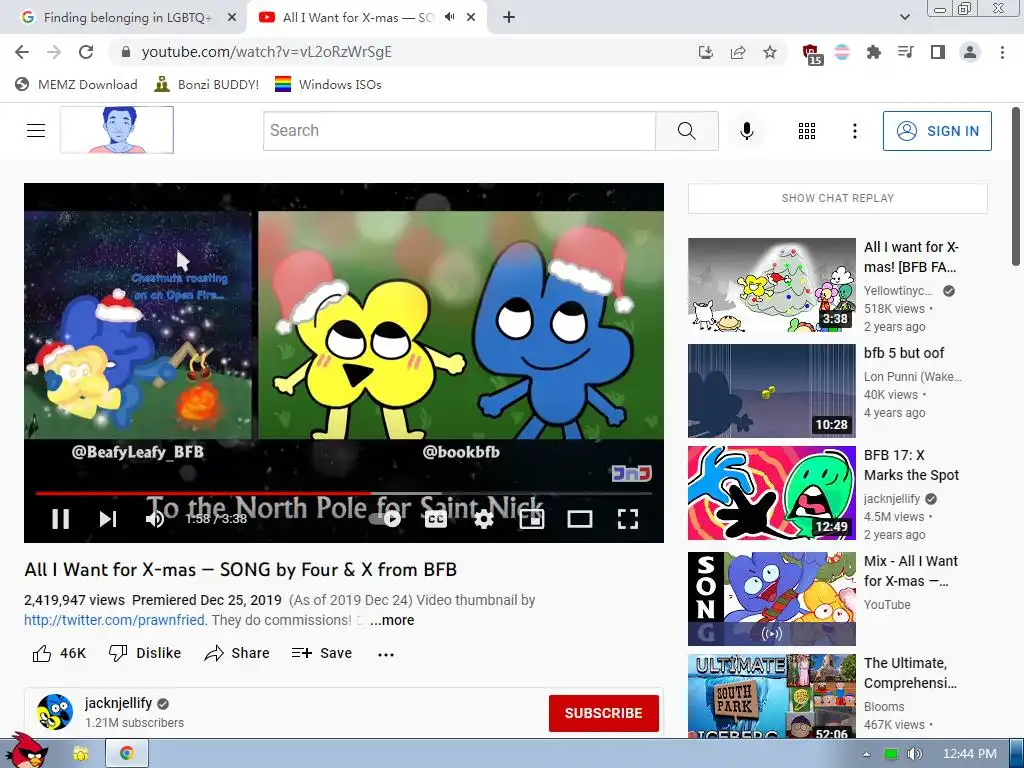Image resolution: width=1024 pixels, height=768 pixels.
Task: Open more actions ellipsis under video
Action: [386, 654]
